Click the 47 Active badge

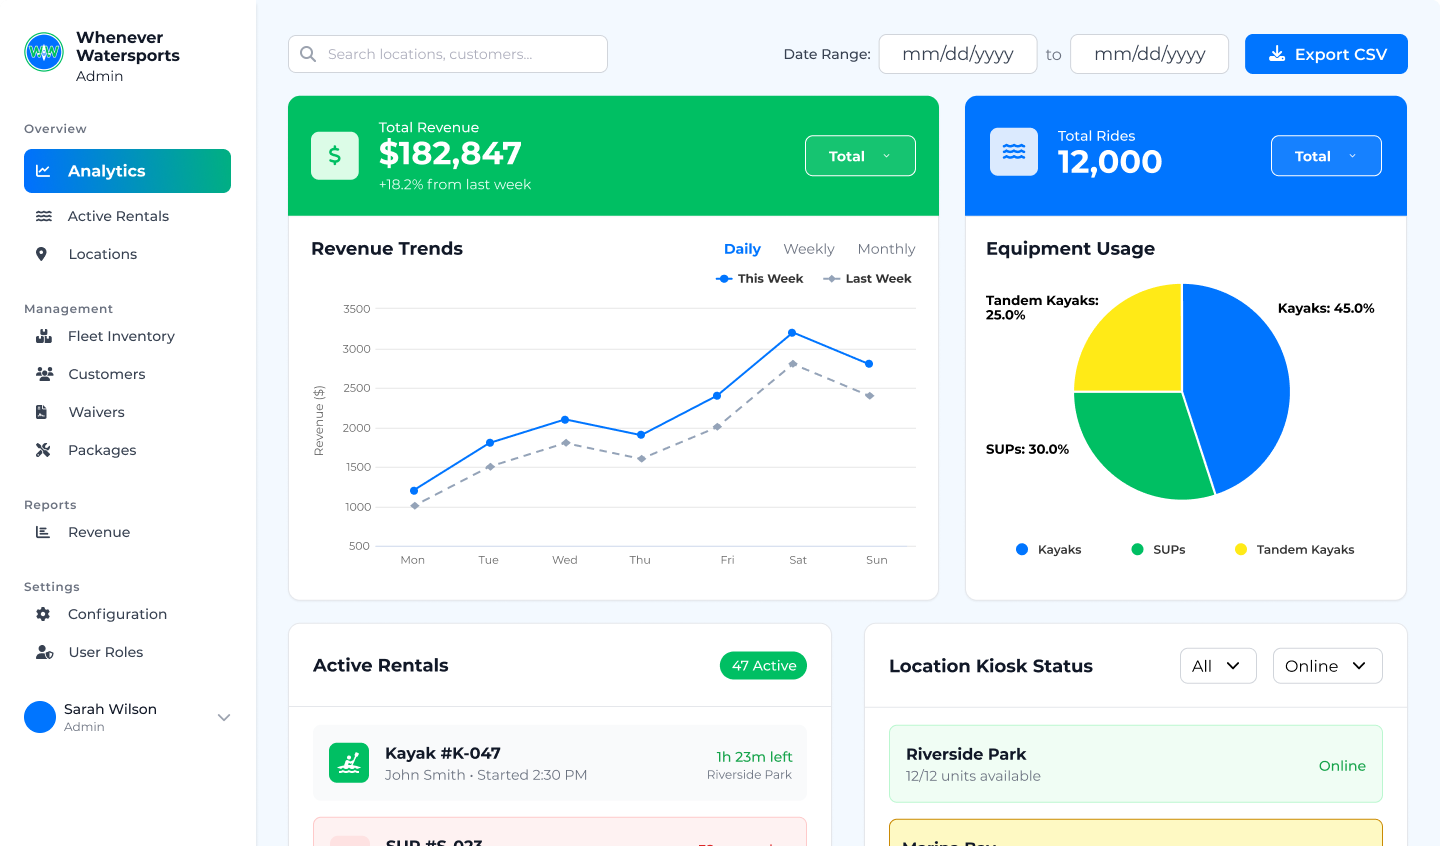(763, 666)
